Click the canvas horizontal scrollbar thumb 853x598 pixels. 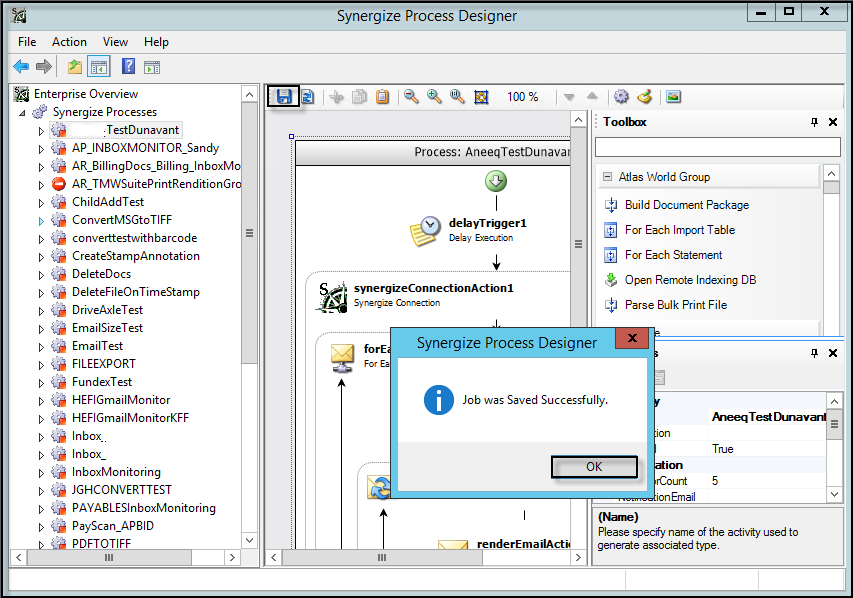[x=382, y=557]
